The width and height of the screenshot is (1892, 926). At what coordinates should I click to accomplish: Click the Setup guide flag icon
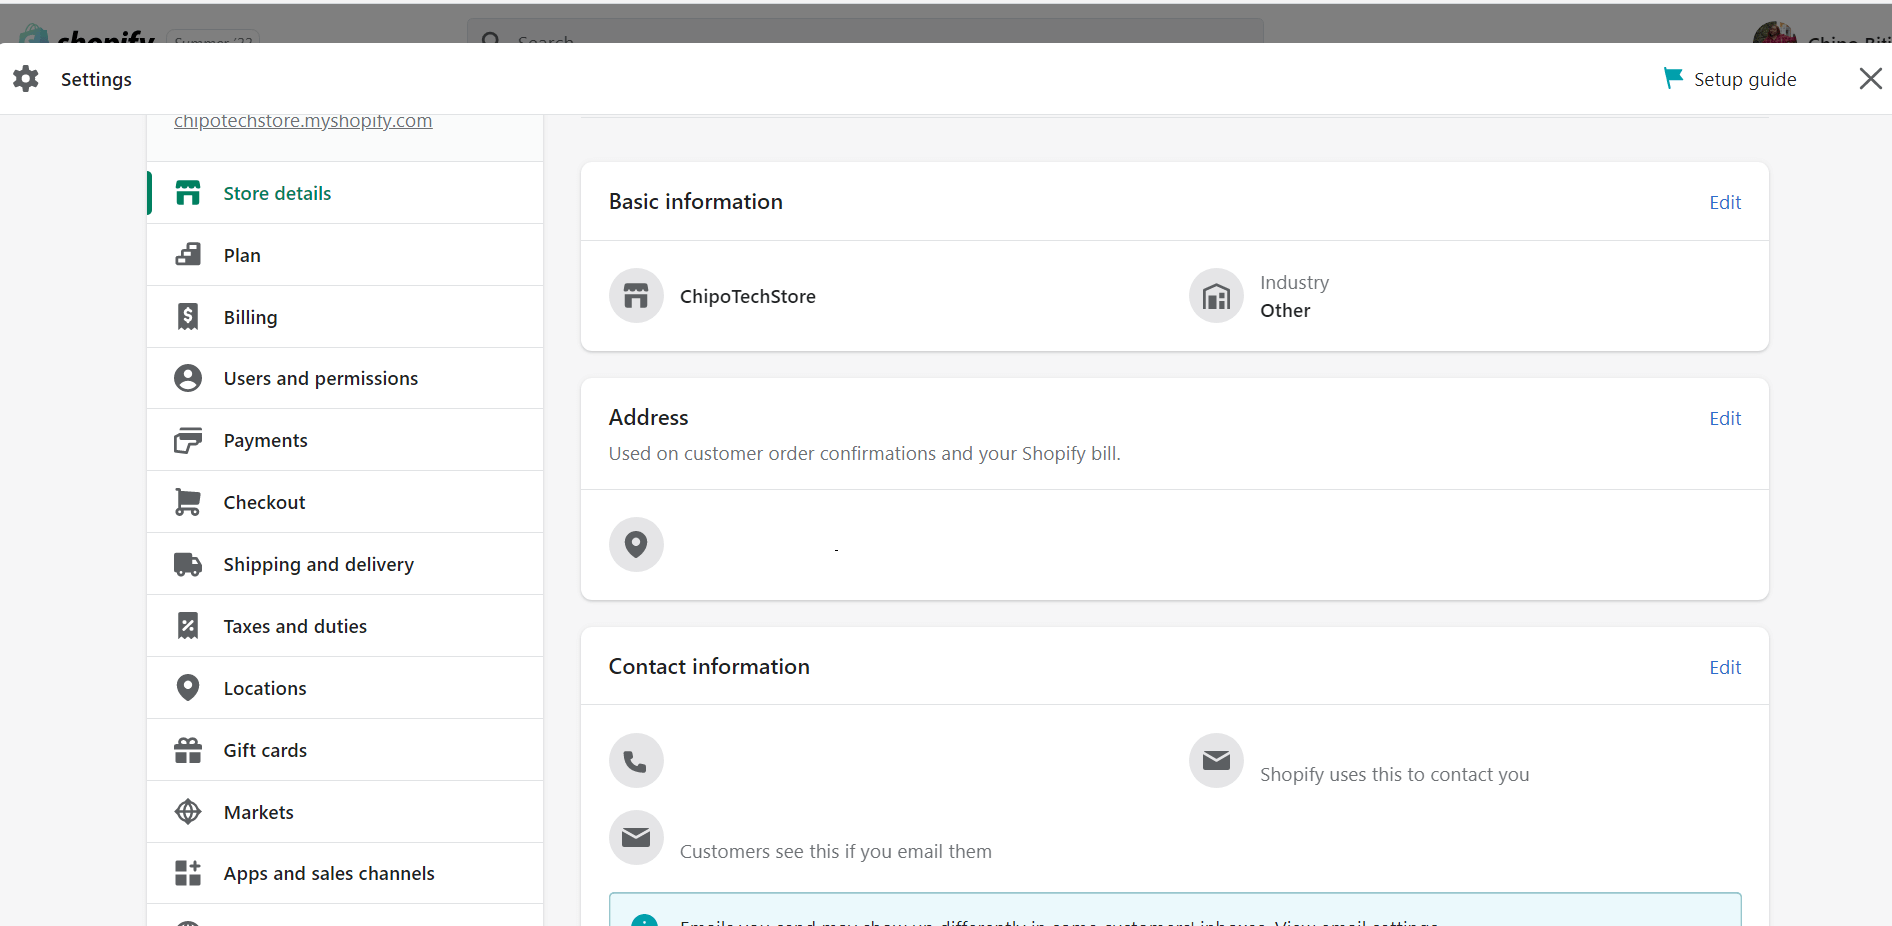click(x=1673, y=78)
